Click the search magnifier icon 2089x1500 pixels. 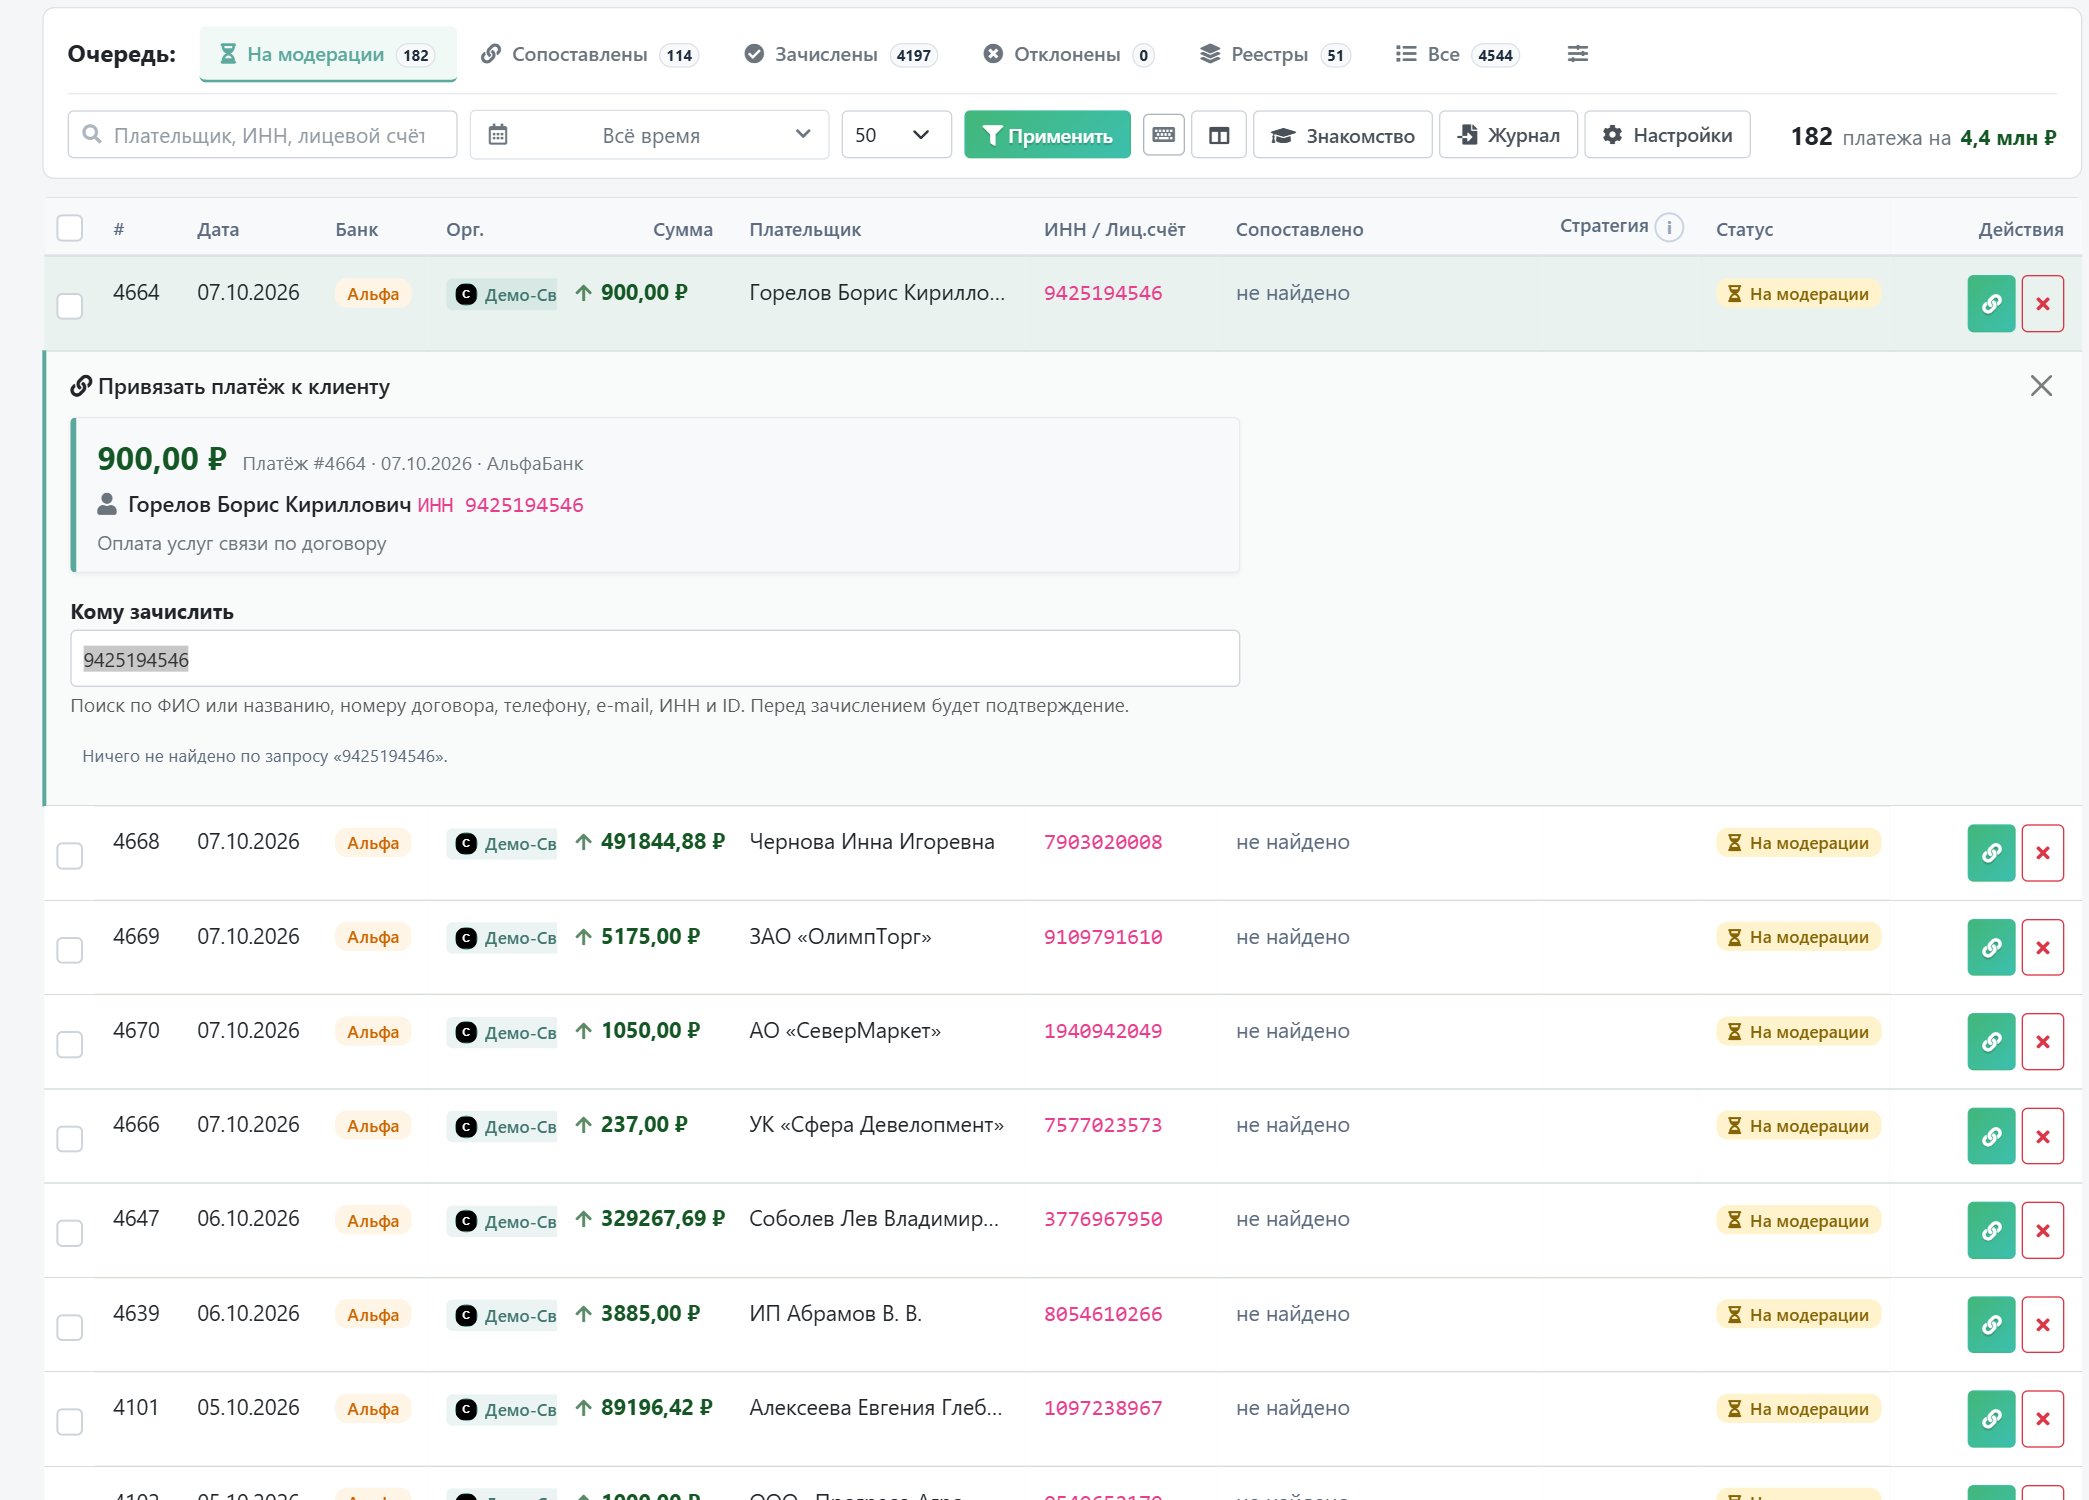click(92, 134)
